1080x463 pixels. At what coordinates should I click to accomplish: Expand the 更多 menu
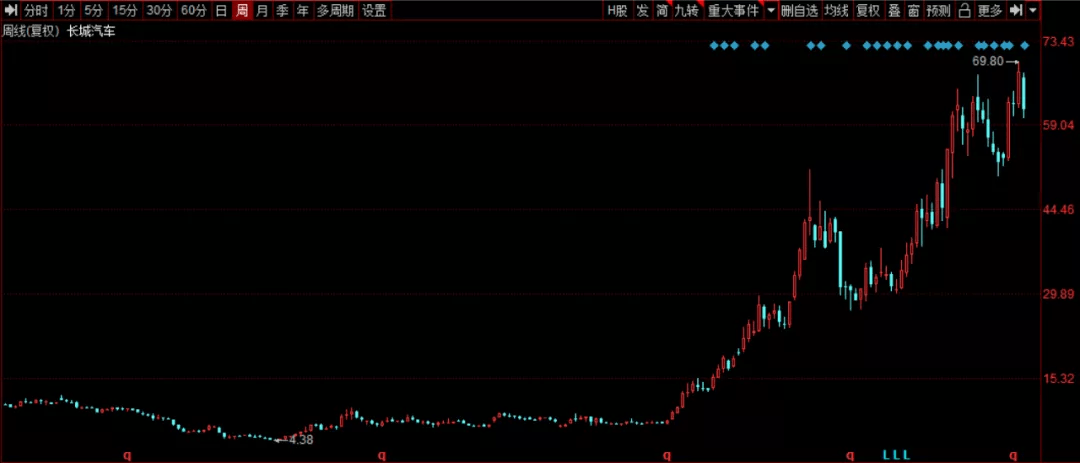click(990, 11)
